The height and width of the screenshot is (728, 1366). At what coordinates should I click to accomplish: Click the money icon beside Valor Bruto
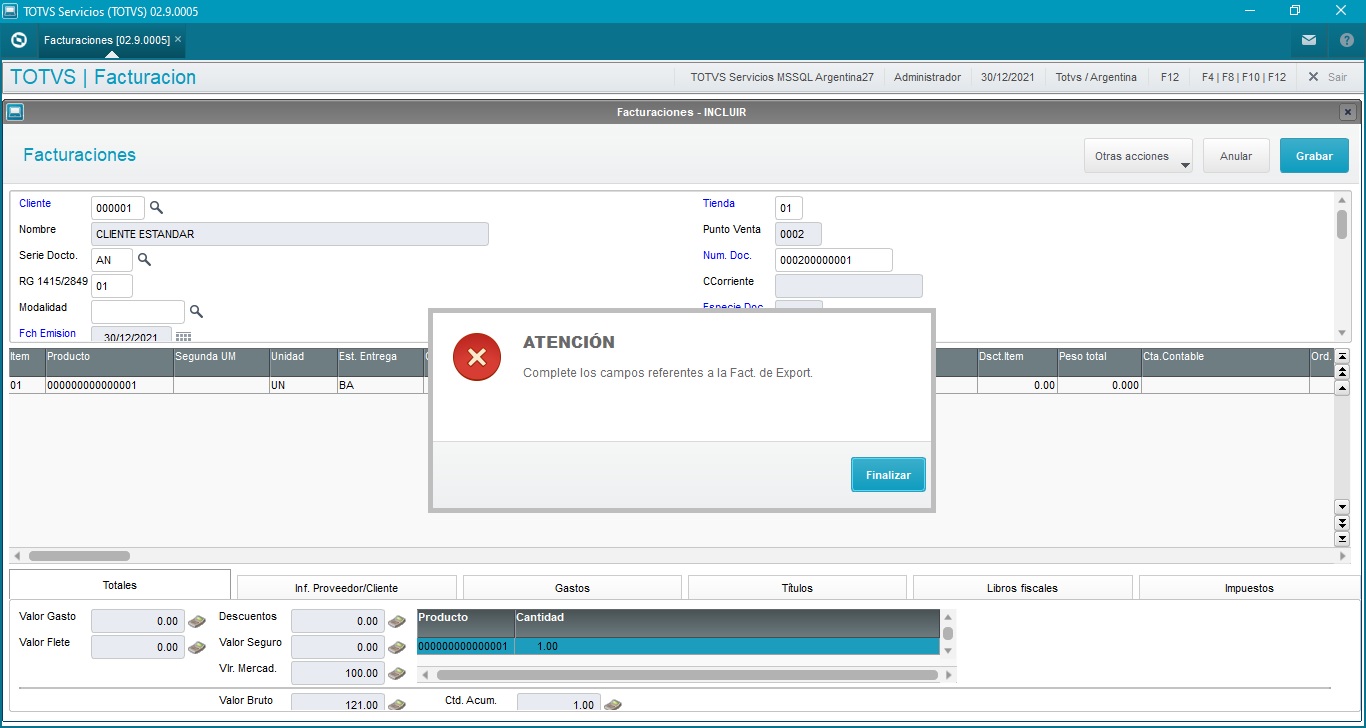397,704
